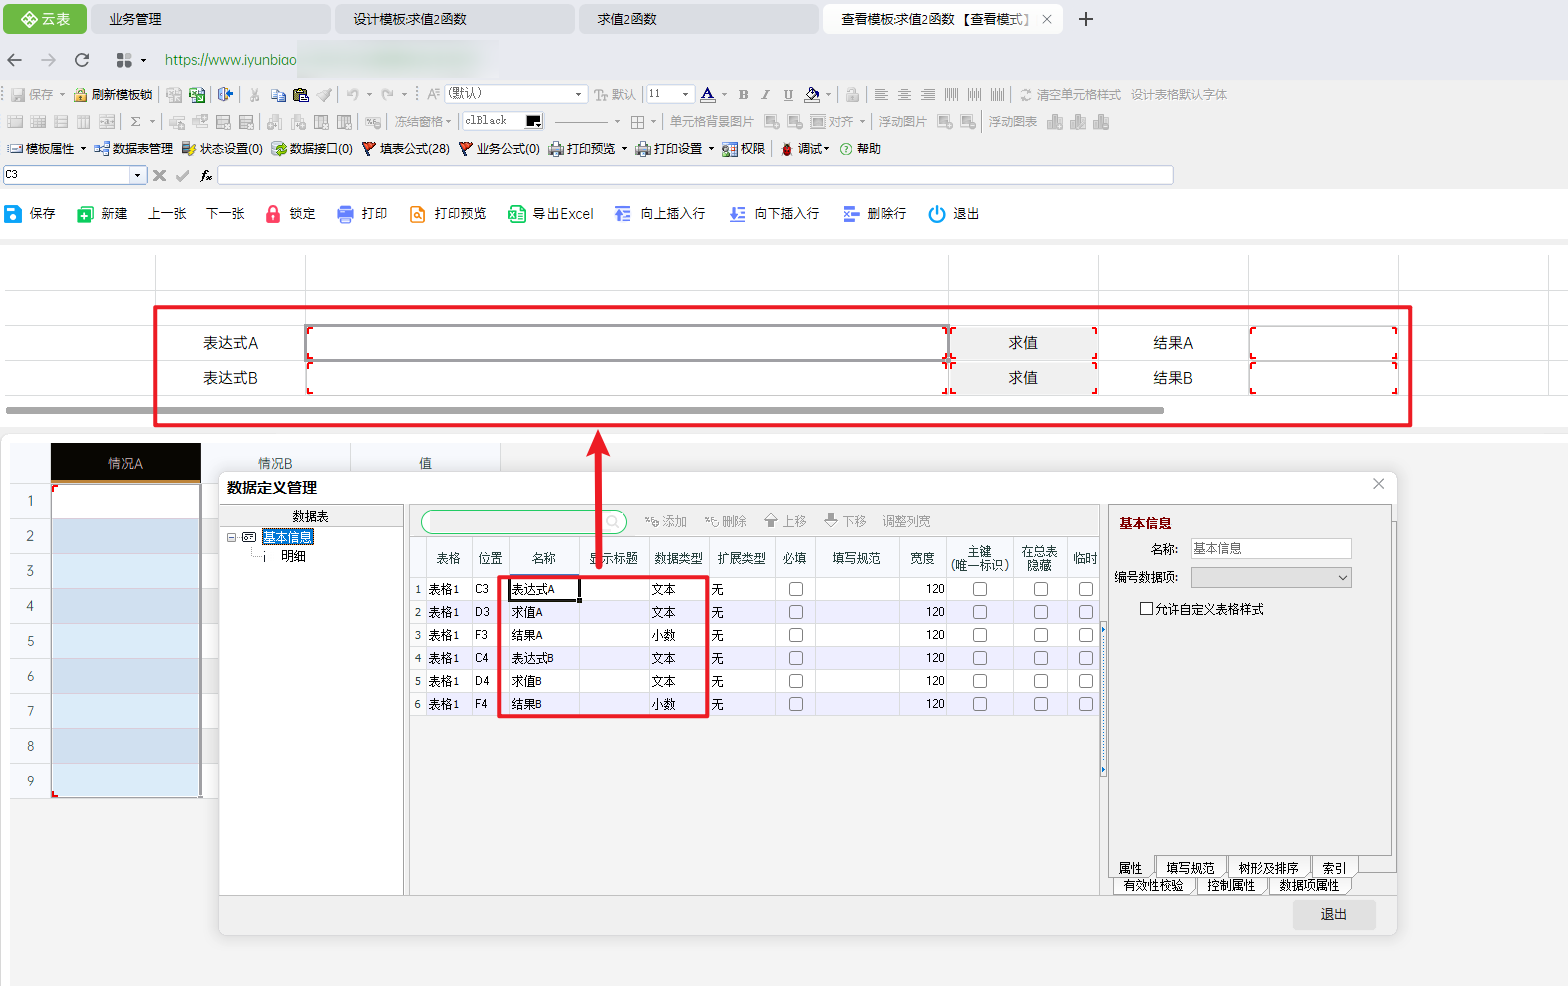This screenshot has width=1568, height=986.
Task: Click the 退出 button in dialog
Action: pos(1333,914)
